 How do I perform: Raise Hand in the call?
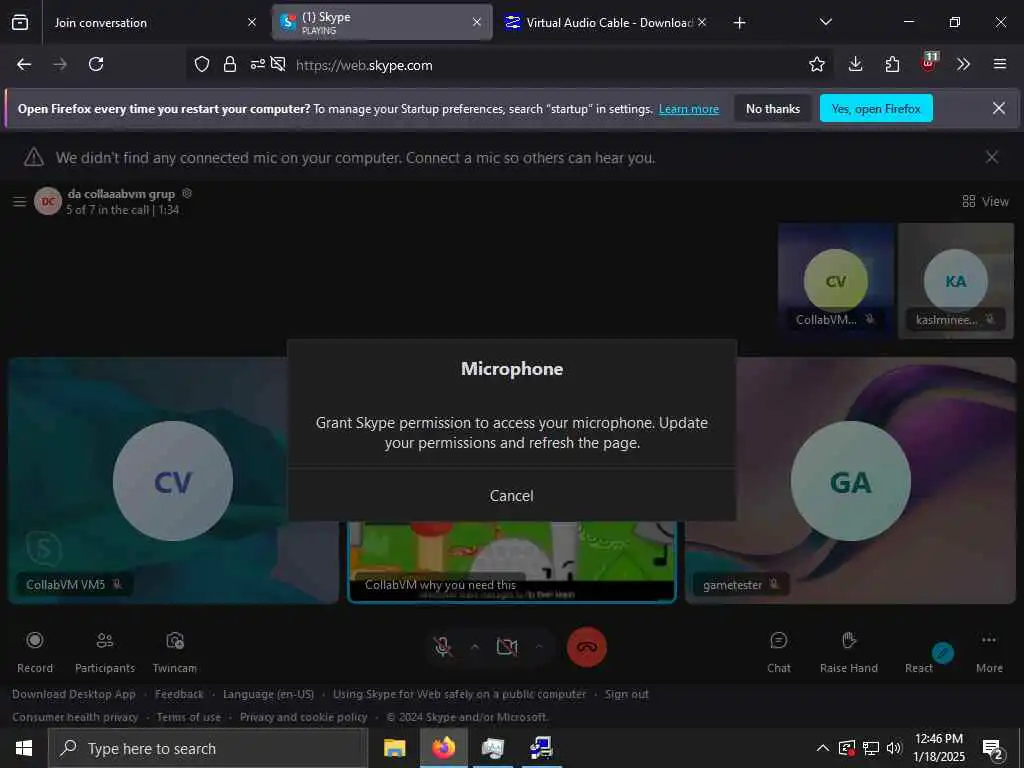(x=848, y=651)
